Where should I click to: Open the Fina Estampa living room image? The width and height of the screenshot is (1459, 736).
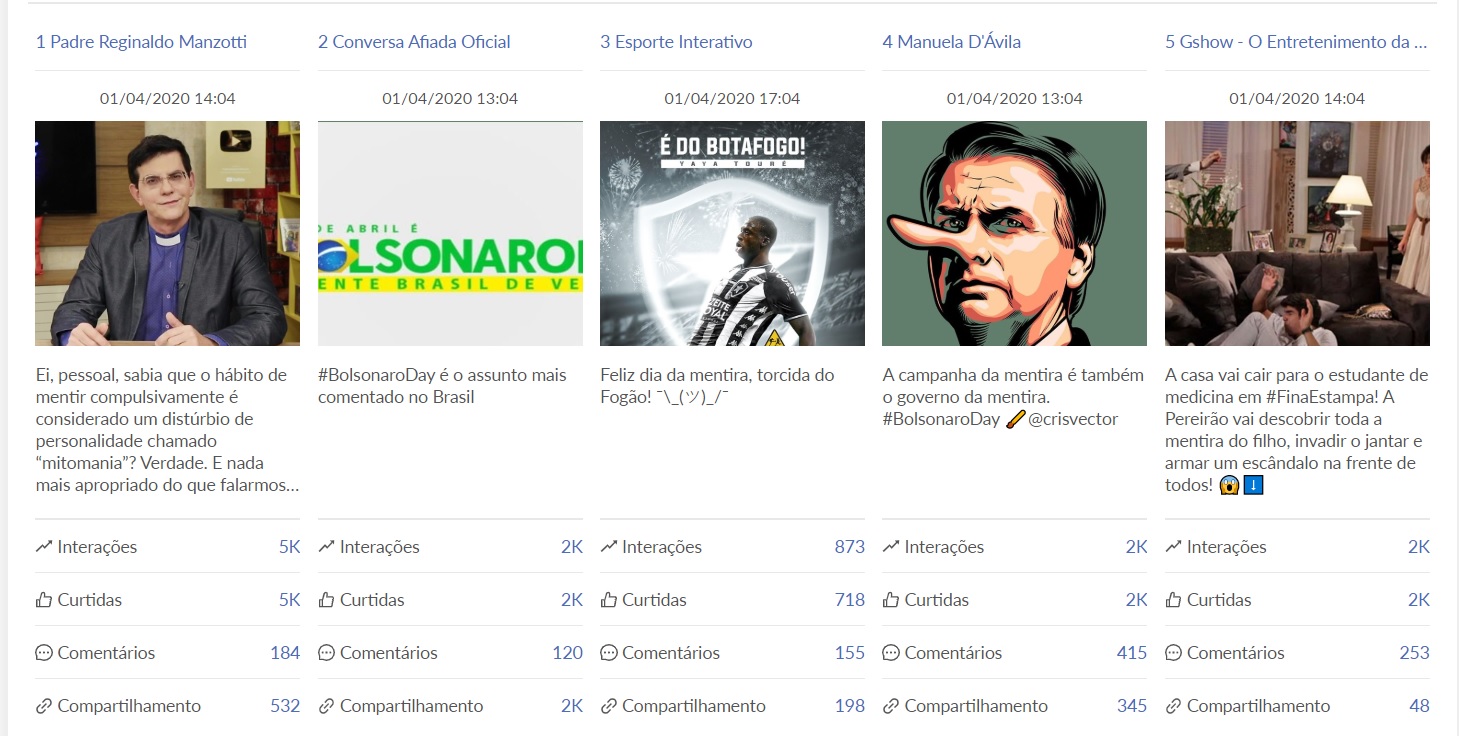click(1297, 233)
